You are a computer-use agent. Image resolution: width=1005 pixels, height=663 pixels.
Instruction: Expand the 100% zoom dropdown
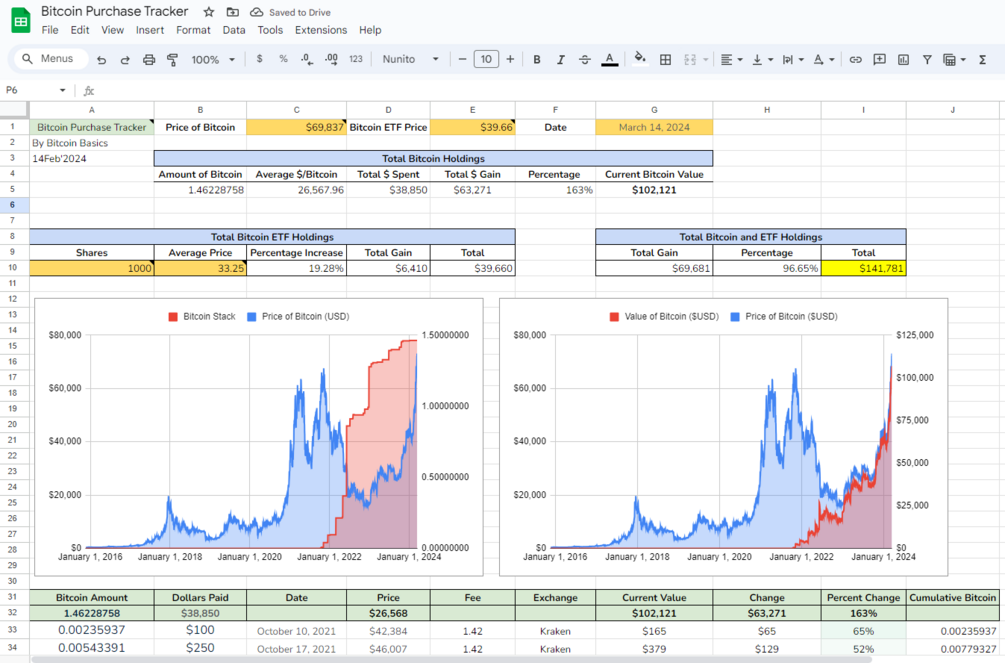pyautogui.click(x=213, y=60)
